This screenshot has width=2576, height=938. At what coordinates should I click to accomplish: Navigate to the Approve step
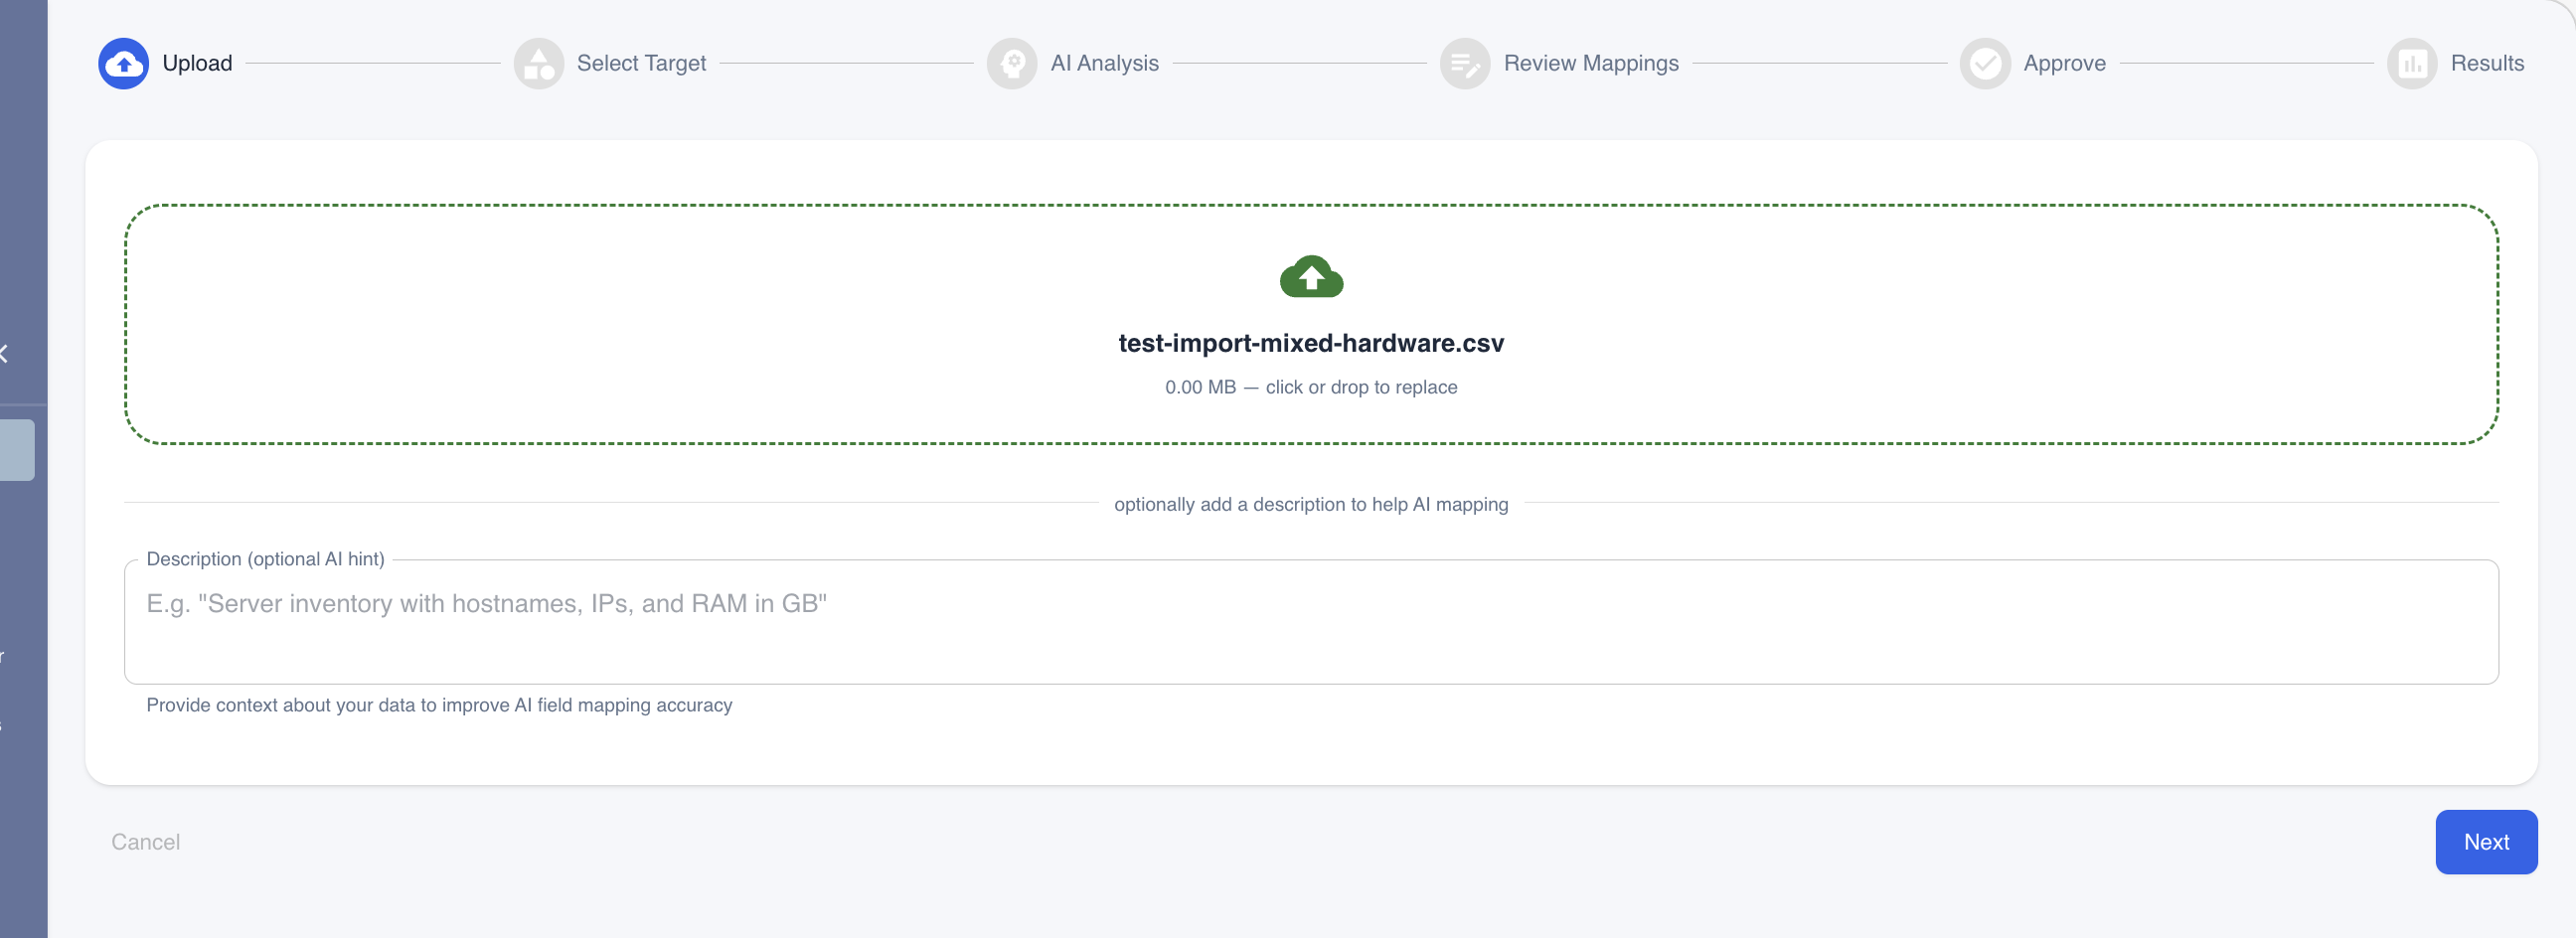(x=2064, y=63)
